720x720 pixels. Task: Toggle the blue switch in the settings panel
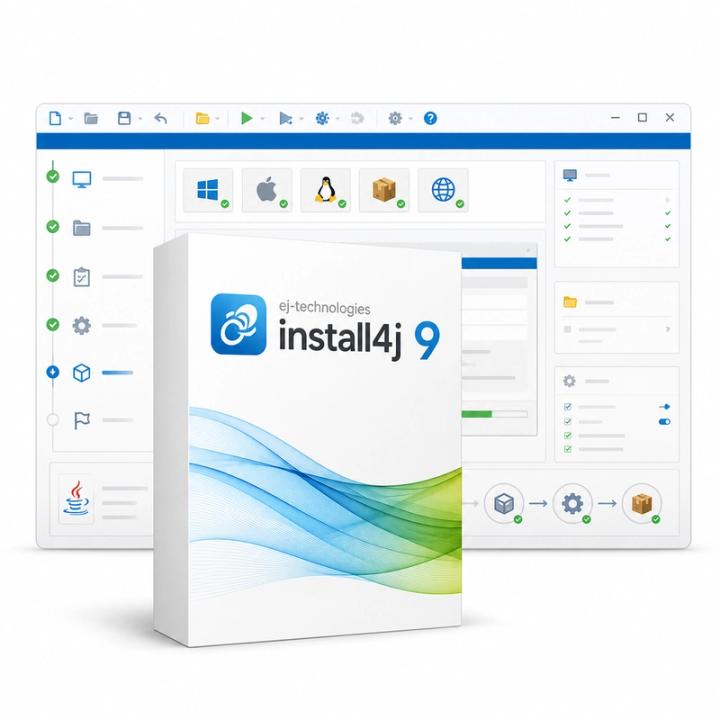[x=664, y=422]
